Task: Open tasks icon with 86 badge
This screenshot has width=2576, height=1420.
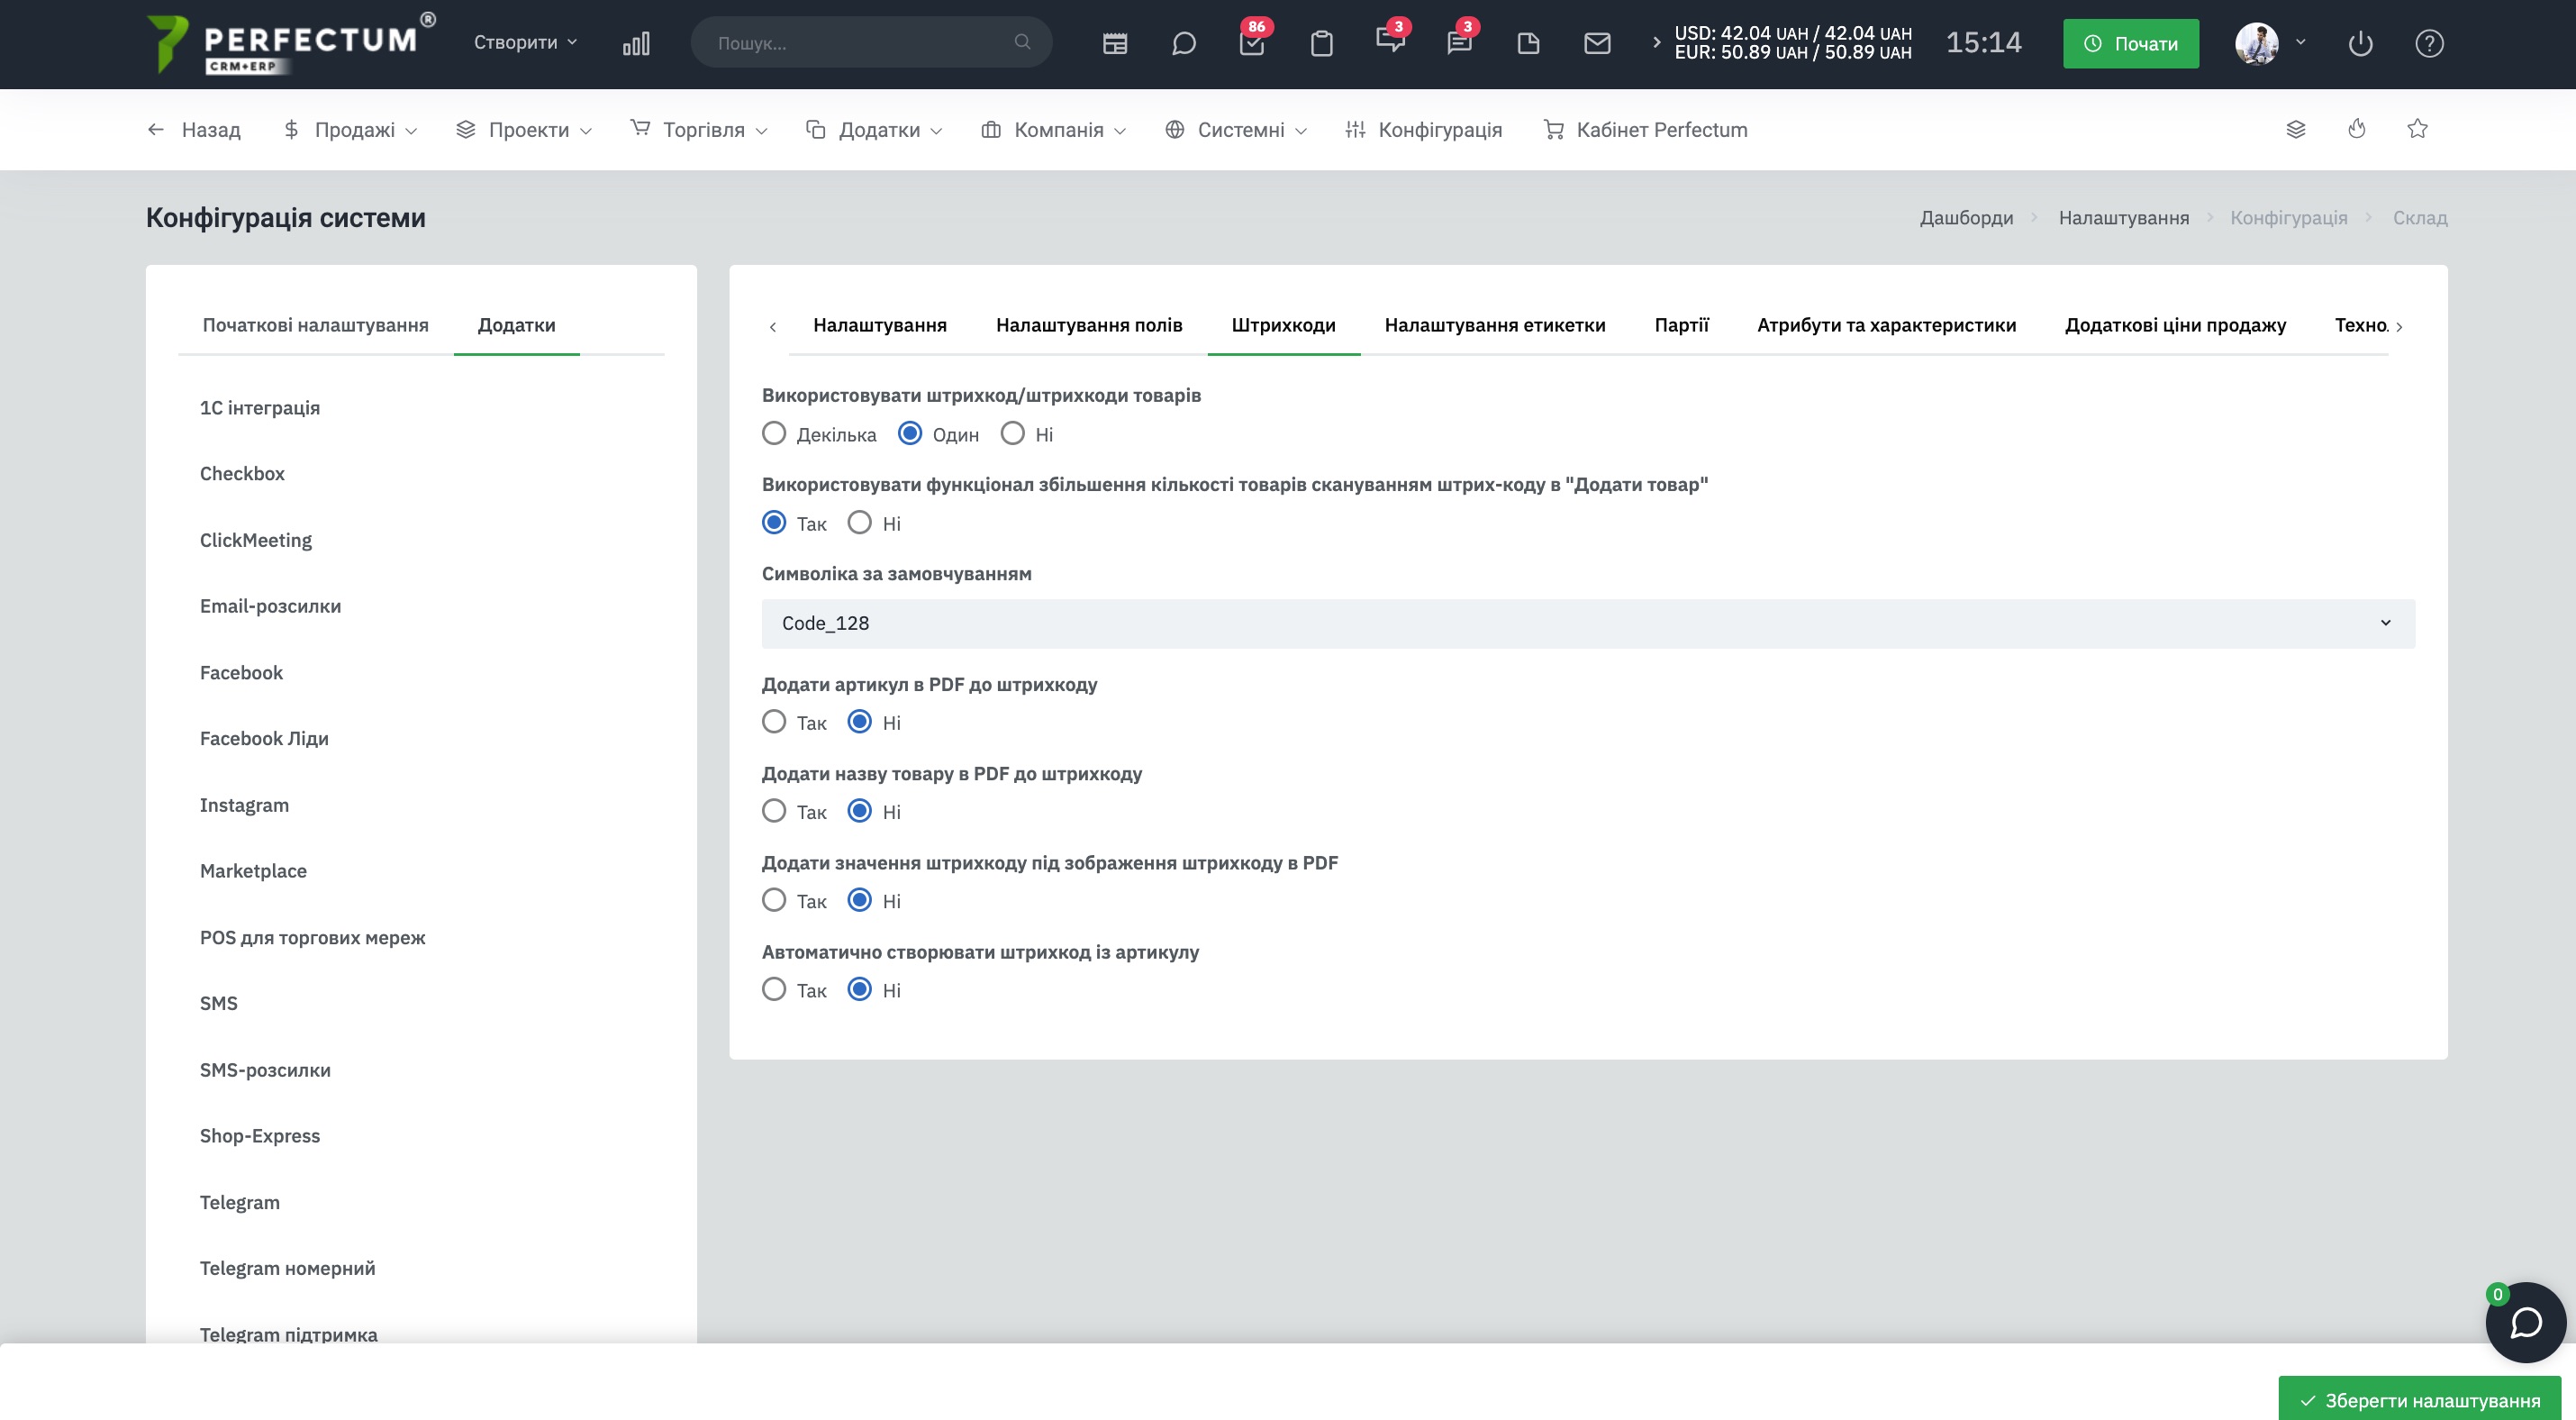Action: point(1252,44)
